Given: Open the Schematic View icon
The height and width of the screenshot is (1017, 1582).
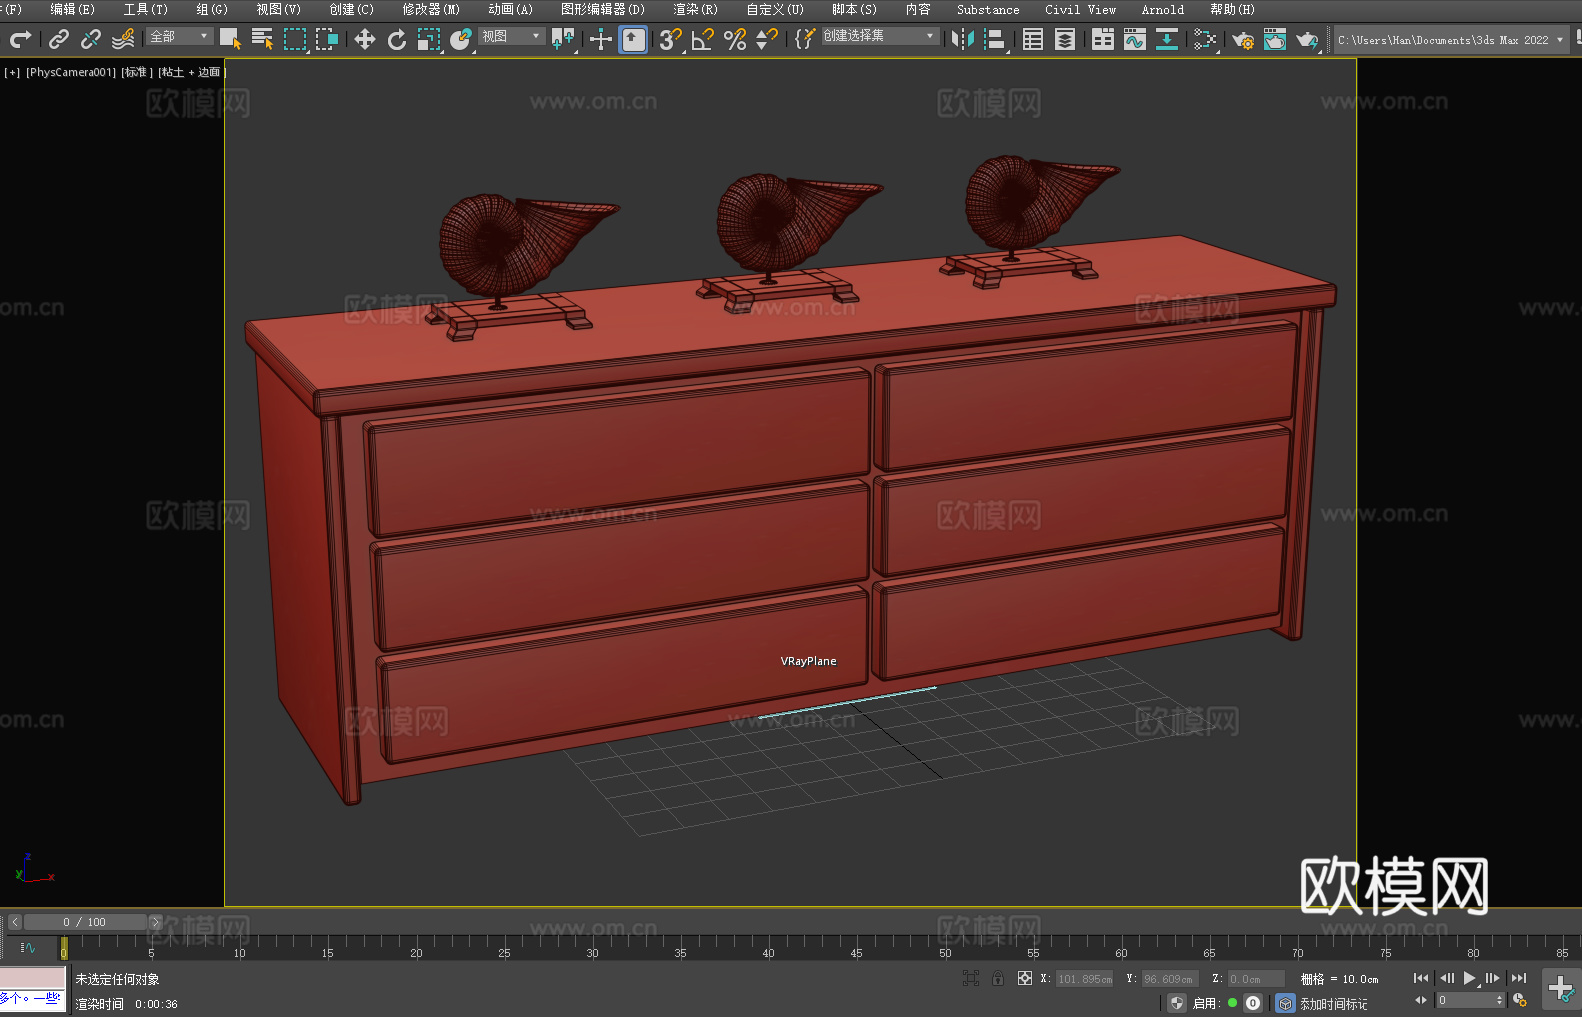Looking at the screenshot, I should tap(1167, 39).
